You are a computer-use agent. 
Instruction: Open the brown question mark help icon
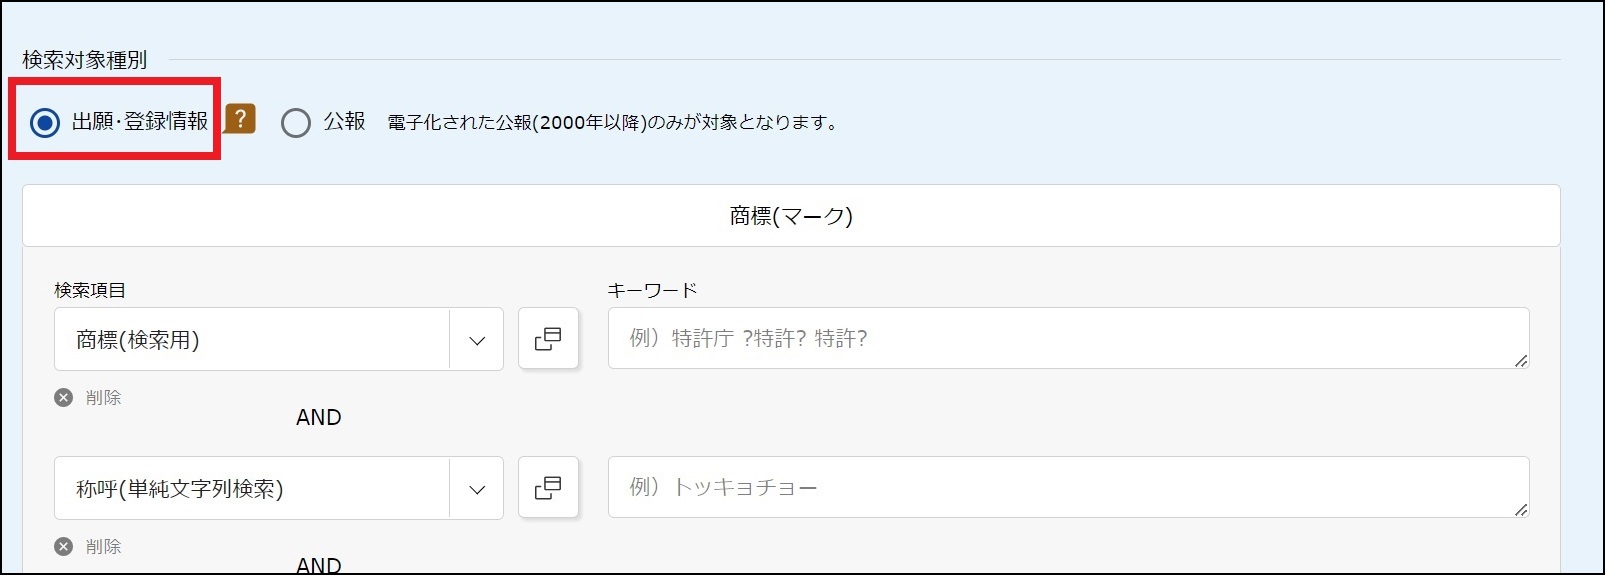pos(240,119)
